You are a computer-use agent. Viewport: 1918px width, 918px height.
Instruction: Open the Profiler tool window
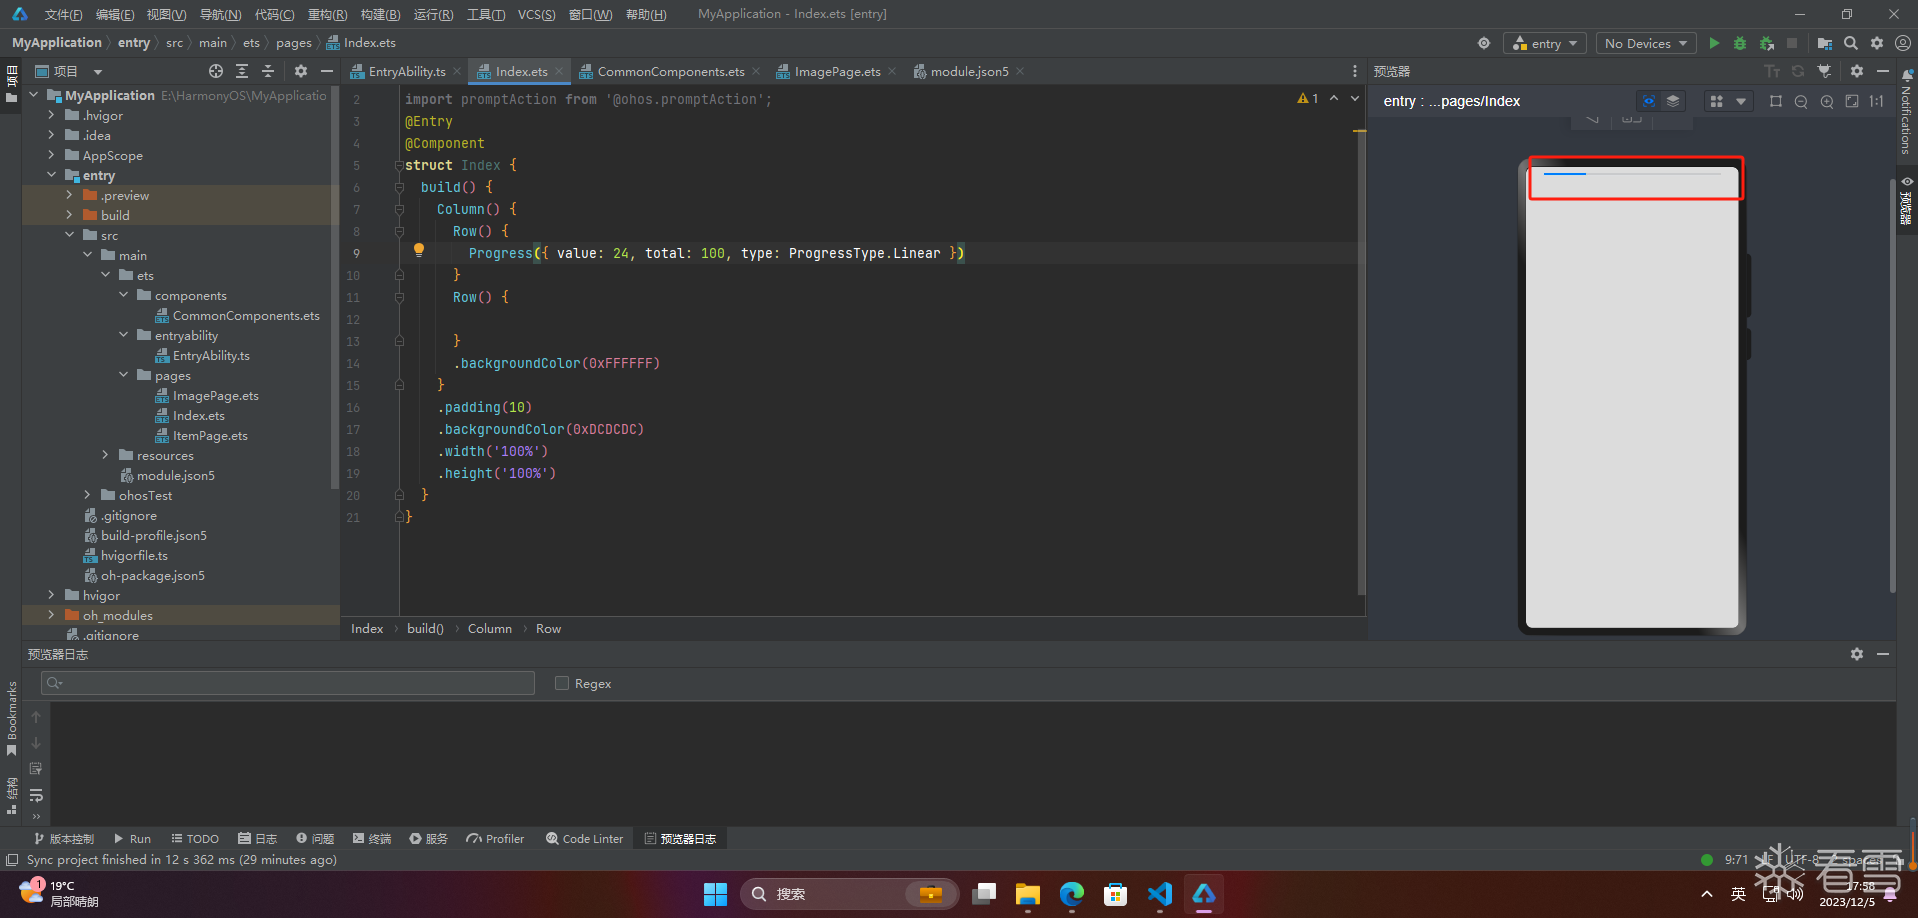(x=495, y=839)
